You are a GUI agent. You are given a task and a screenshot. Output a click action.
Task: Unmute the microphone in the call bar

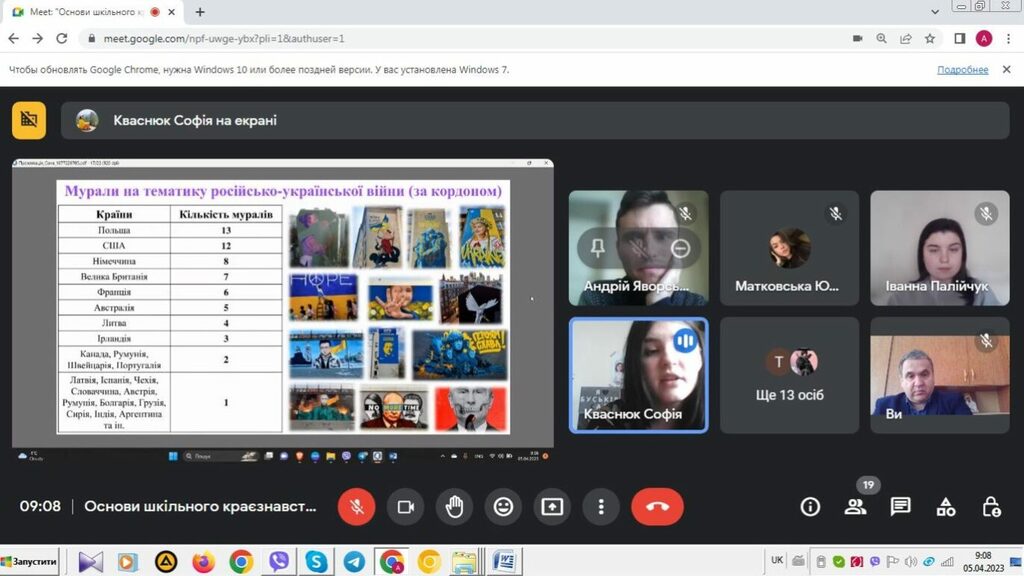[356, 506]
